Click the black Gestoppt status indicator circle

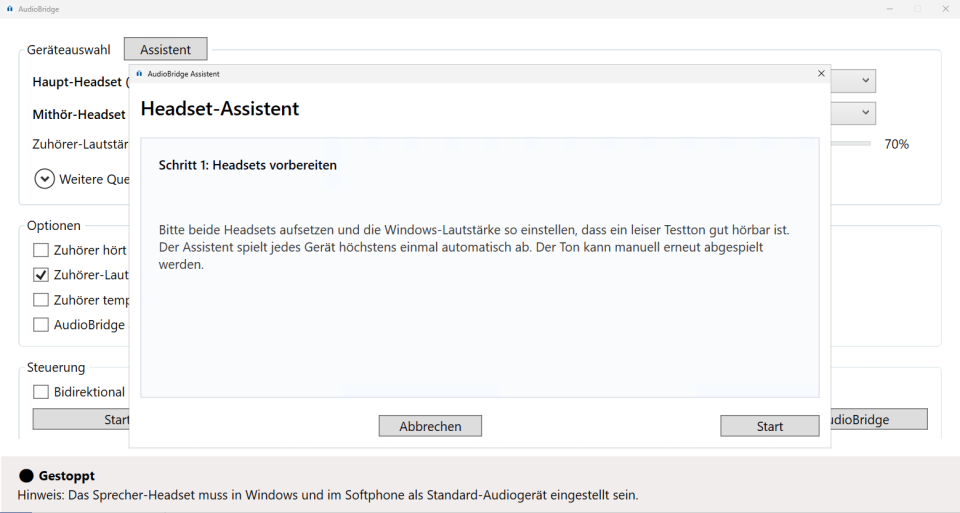[26, 476]
